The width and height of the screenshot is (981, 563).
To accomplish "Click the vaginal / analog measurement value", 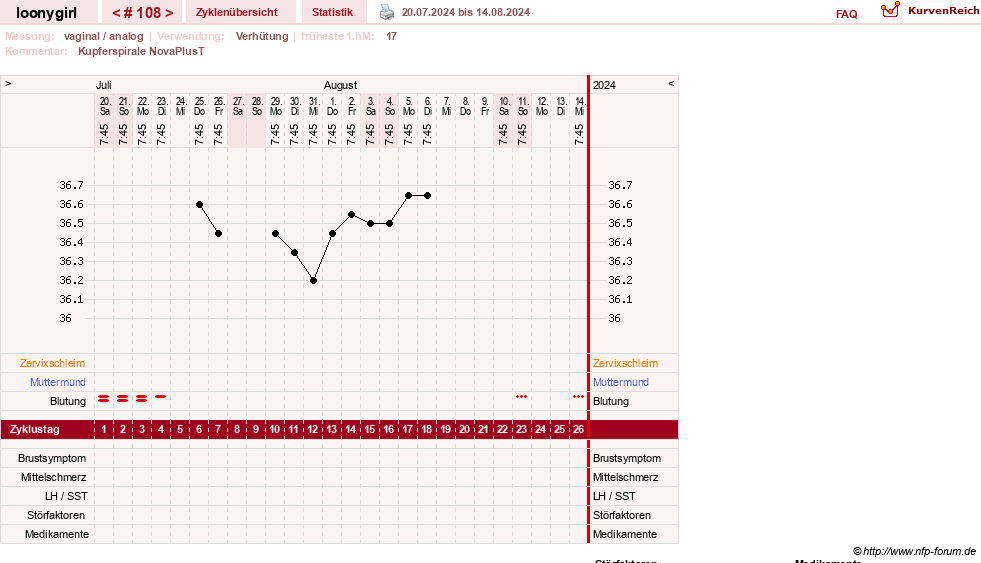I will (104, 36).
